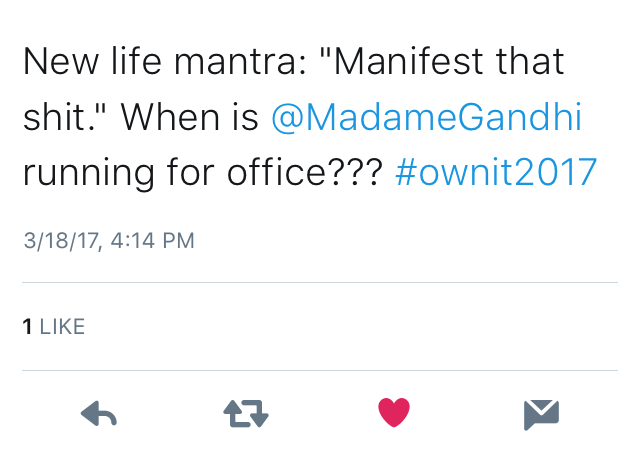The image size is (640, 450).
Task: Click the word "LIKE" beside the count
Action: pyautogui.click(x=62, y=326)
